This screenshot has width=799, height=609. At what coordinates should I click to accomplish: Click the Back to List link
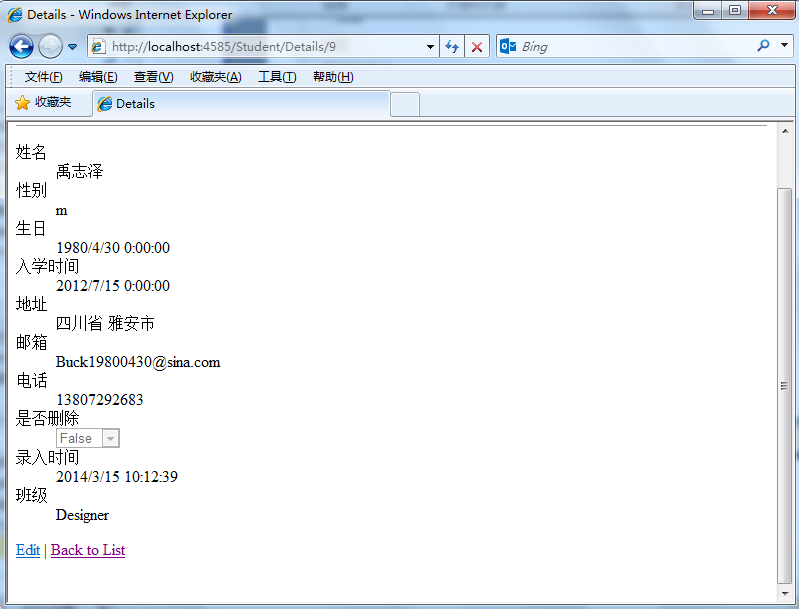tap(88, 550)
